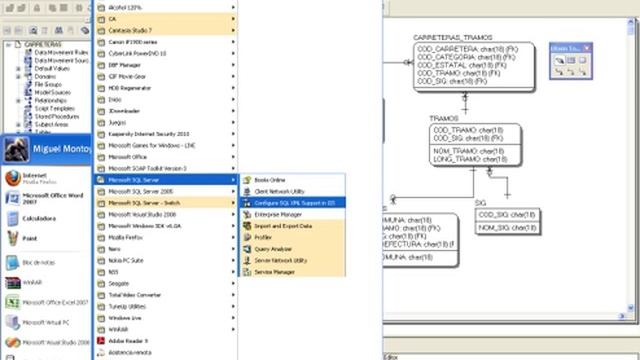This screenshot has height=360, width=640.
Task: Click NOM_SIG attribute in SIG entity
Action: pos(507,228)
